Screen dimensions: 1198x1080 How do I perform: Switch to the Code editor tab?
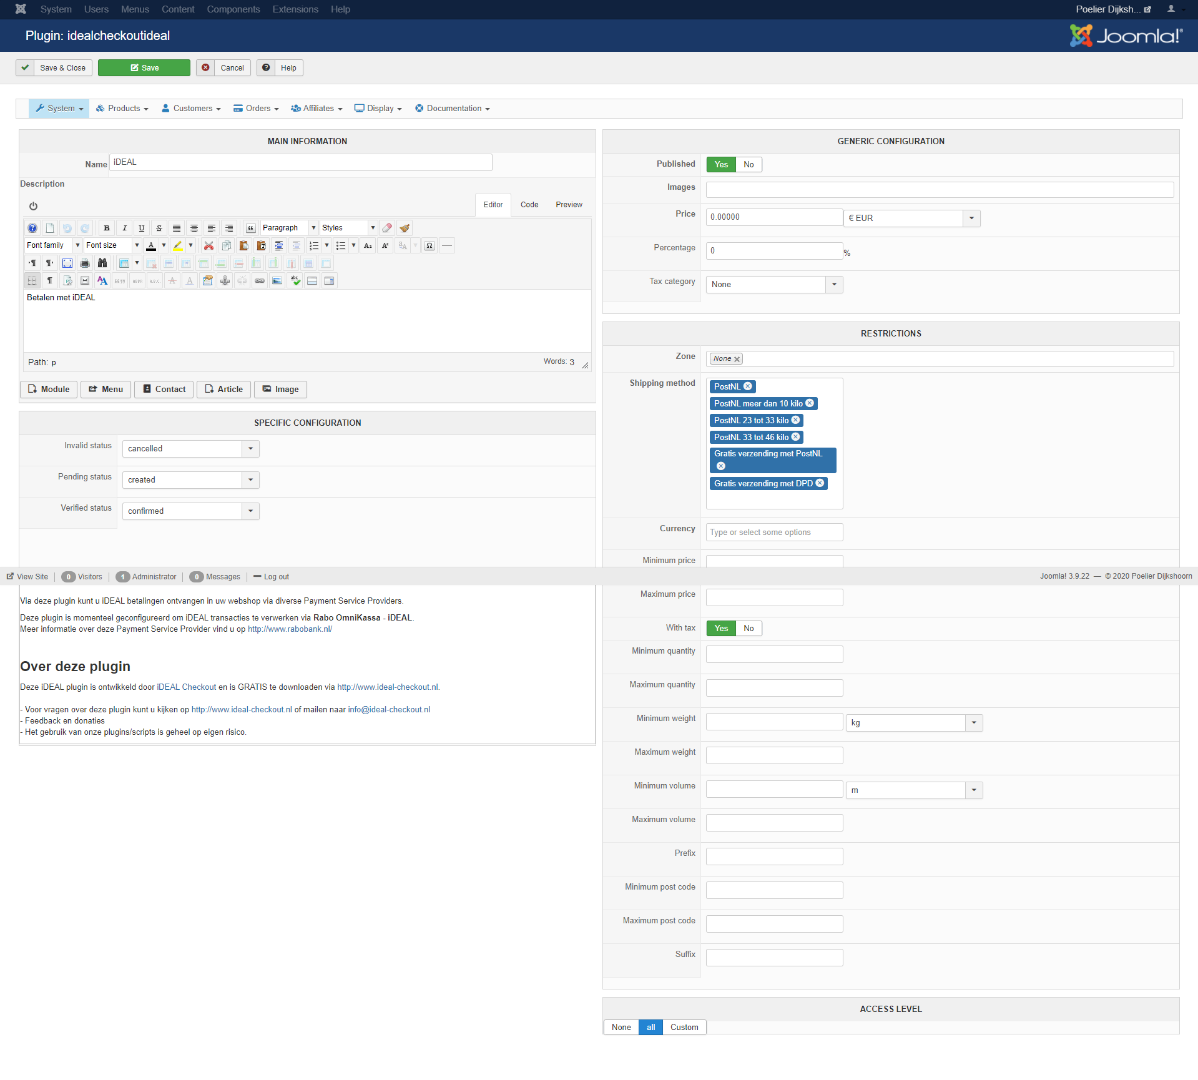click(x=529, y=205)
